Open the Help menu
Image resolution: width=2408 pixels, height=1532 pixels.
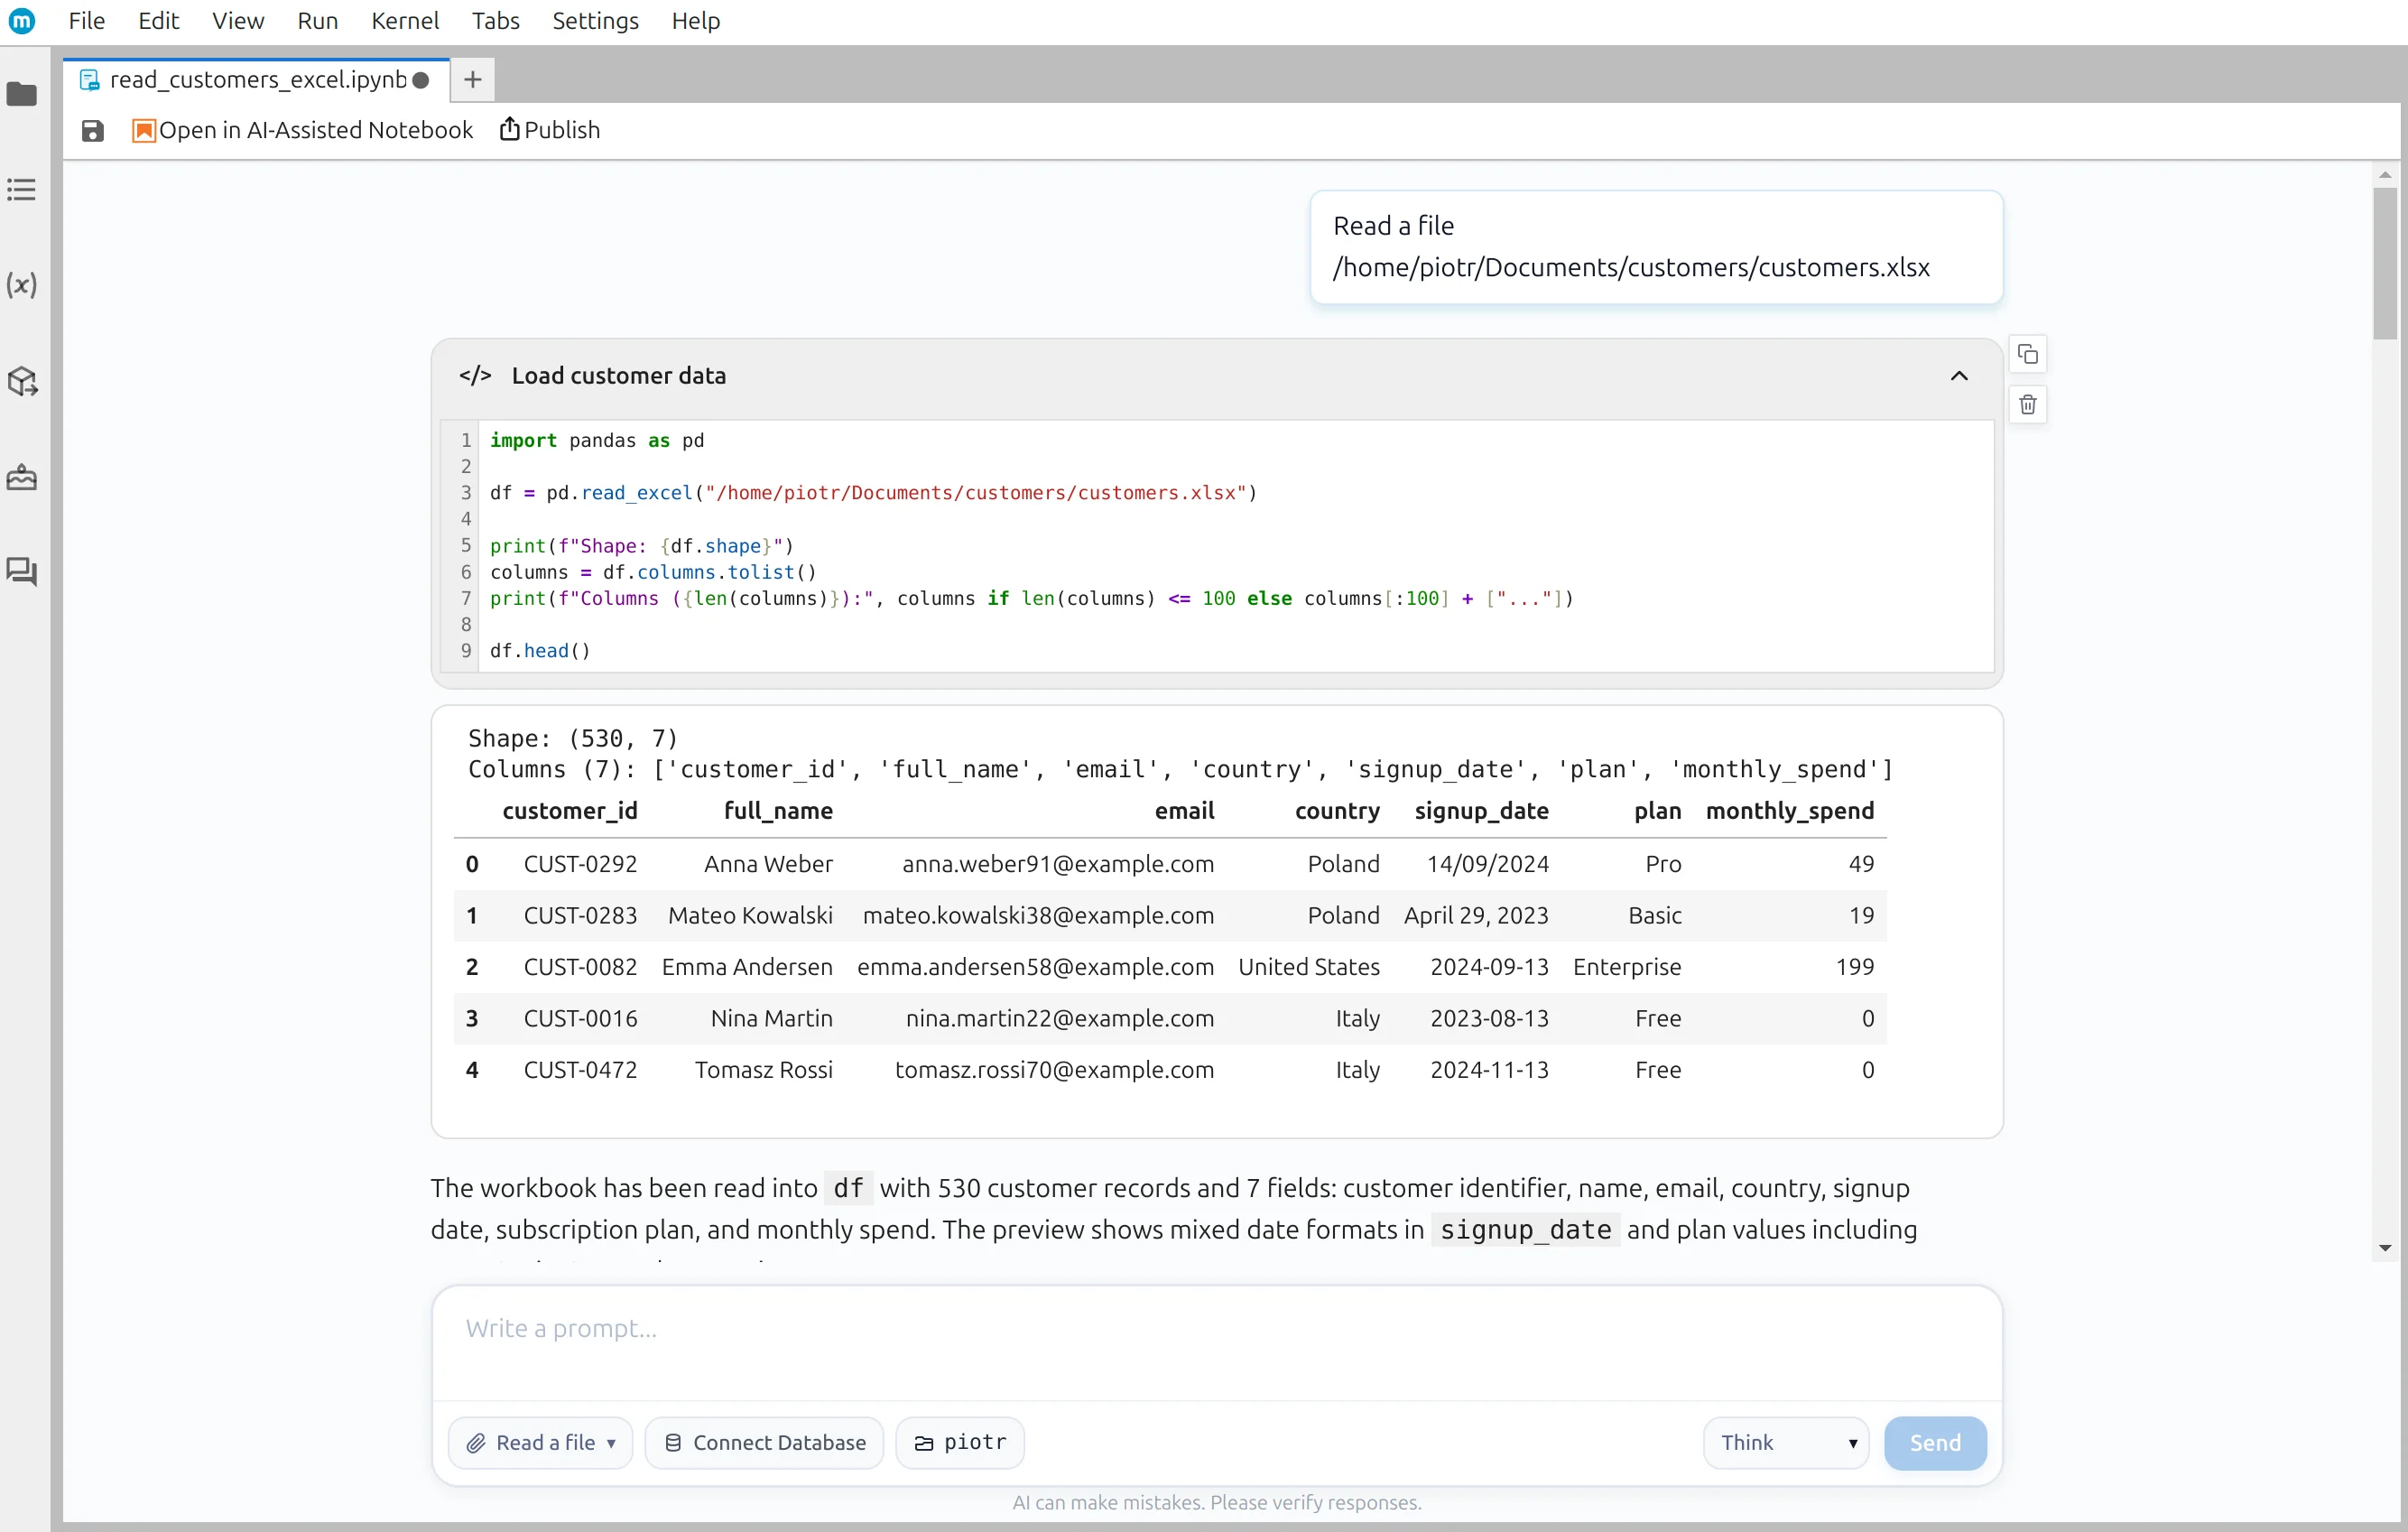pyautogui.click(x=695, y=21)
